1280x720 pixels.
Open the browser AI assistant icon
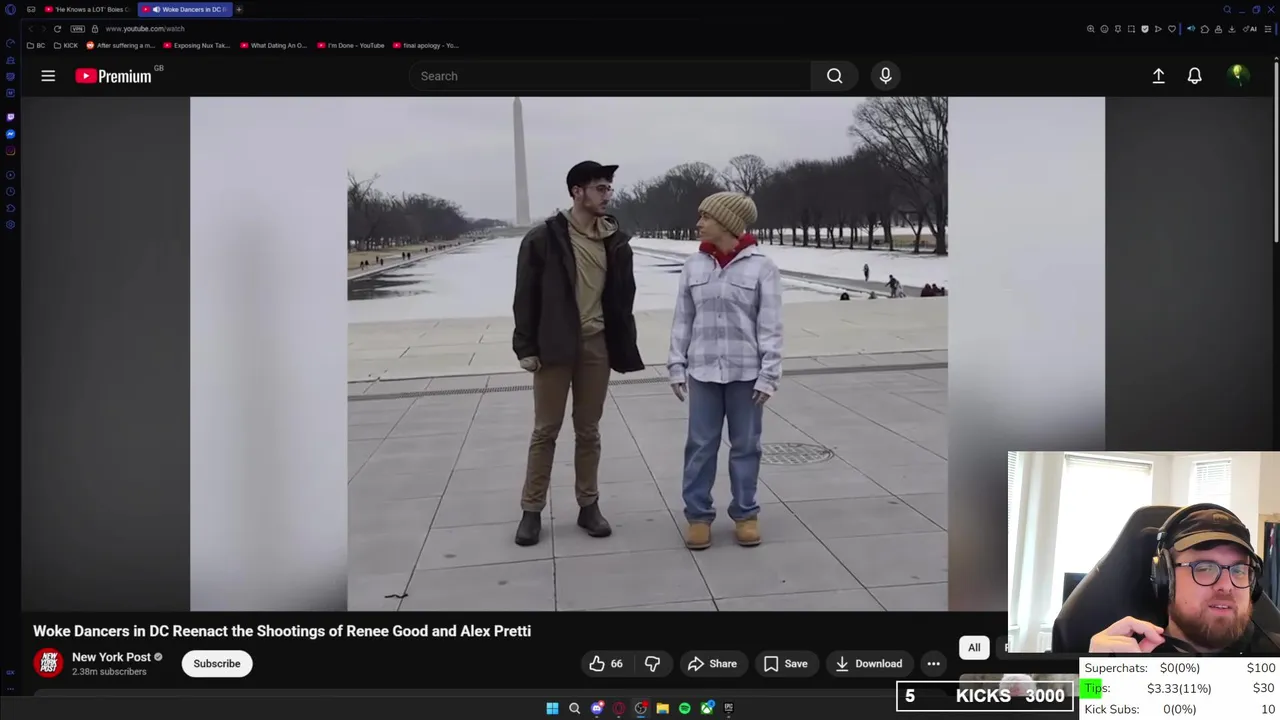(x=1250, y=29)
